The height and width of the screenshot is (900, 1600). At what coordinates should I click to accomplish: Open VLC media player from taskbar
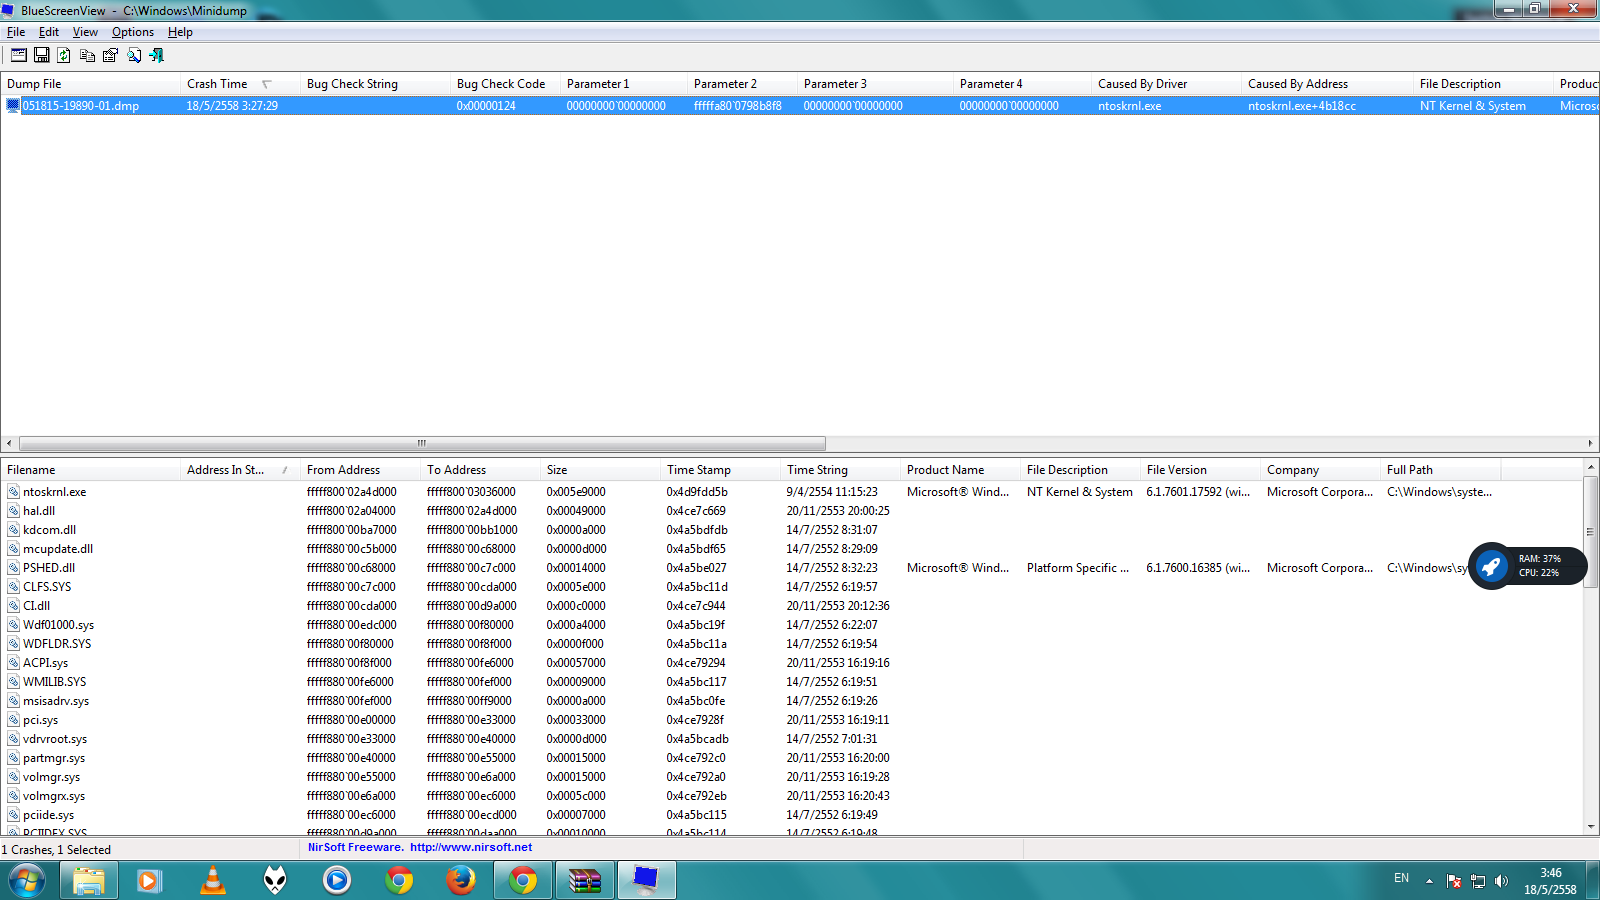coord(213,881)
